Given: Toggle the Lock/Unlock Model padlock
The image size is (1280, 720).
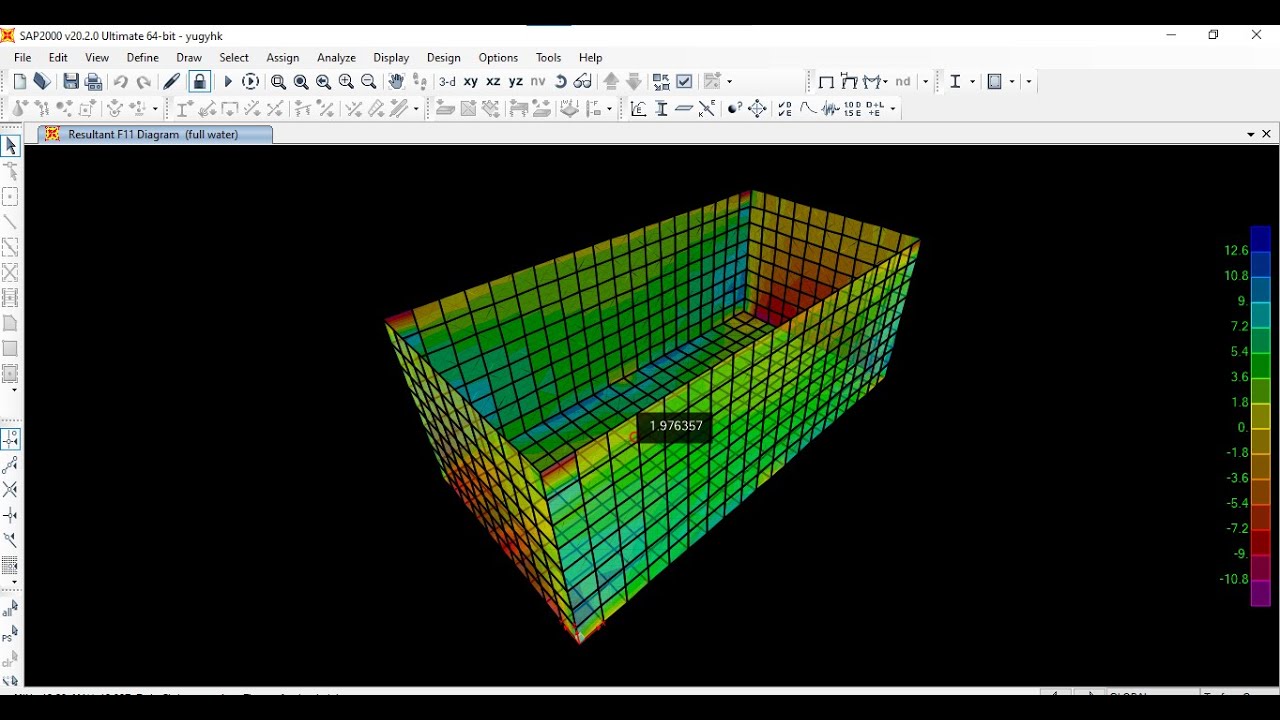Looking at the screenshot, I should coord(200,82).
